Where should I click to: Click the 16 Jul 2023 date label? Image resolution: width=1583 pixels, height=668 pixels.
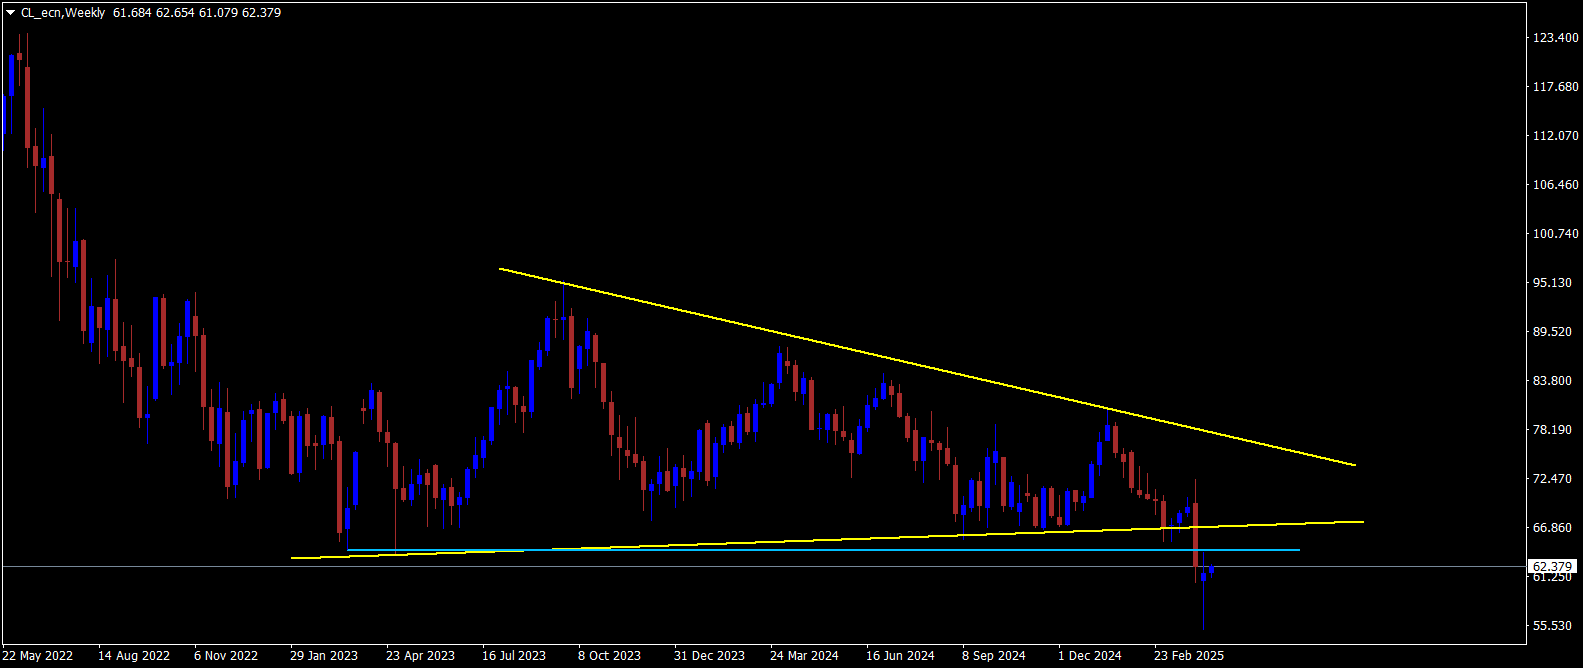(514, 656)
